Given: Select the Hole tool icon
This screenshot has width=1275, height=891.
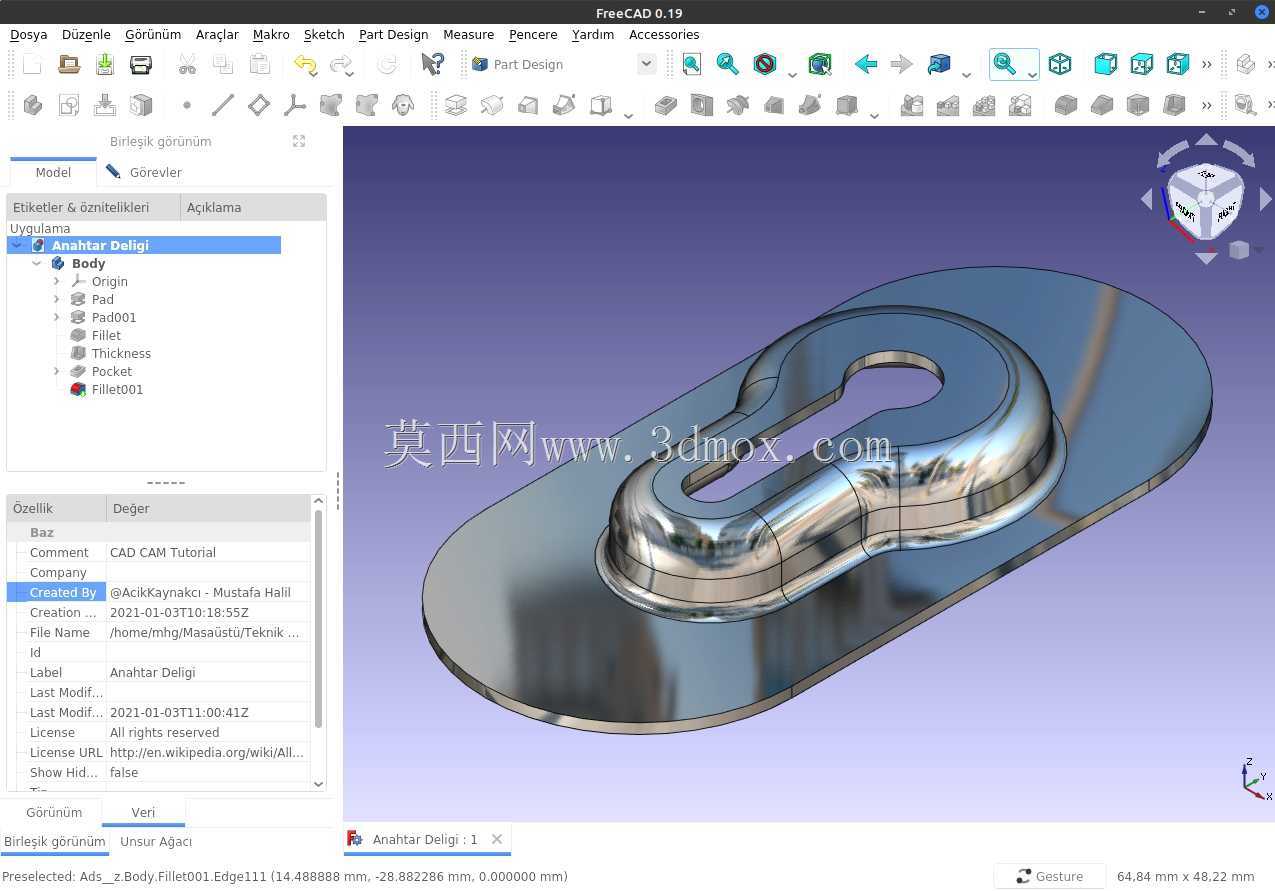Looking at the screenshot, I should (x=702, y=105).
